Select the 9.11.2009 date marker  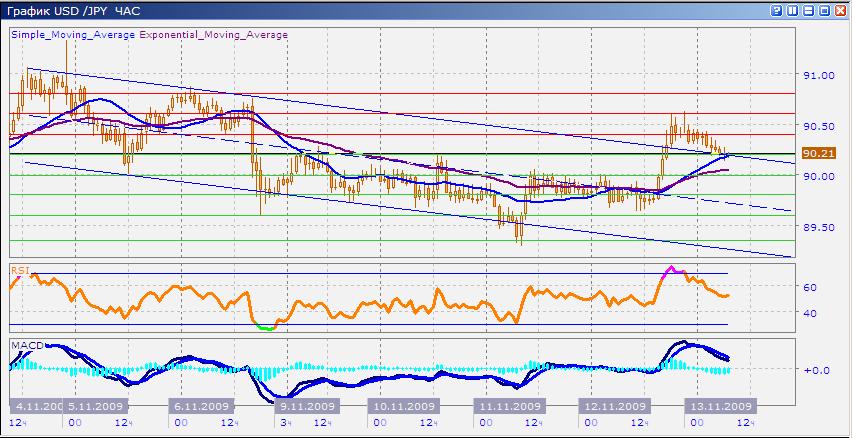[x=305, y=407]
